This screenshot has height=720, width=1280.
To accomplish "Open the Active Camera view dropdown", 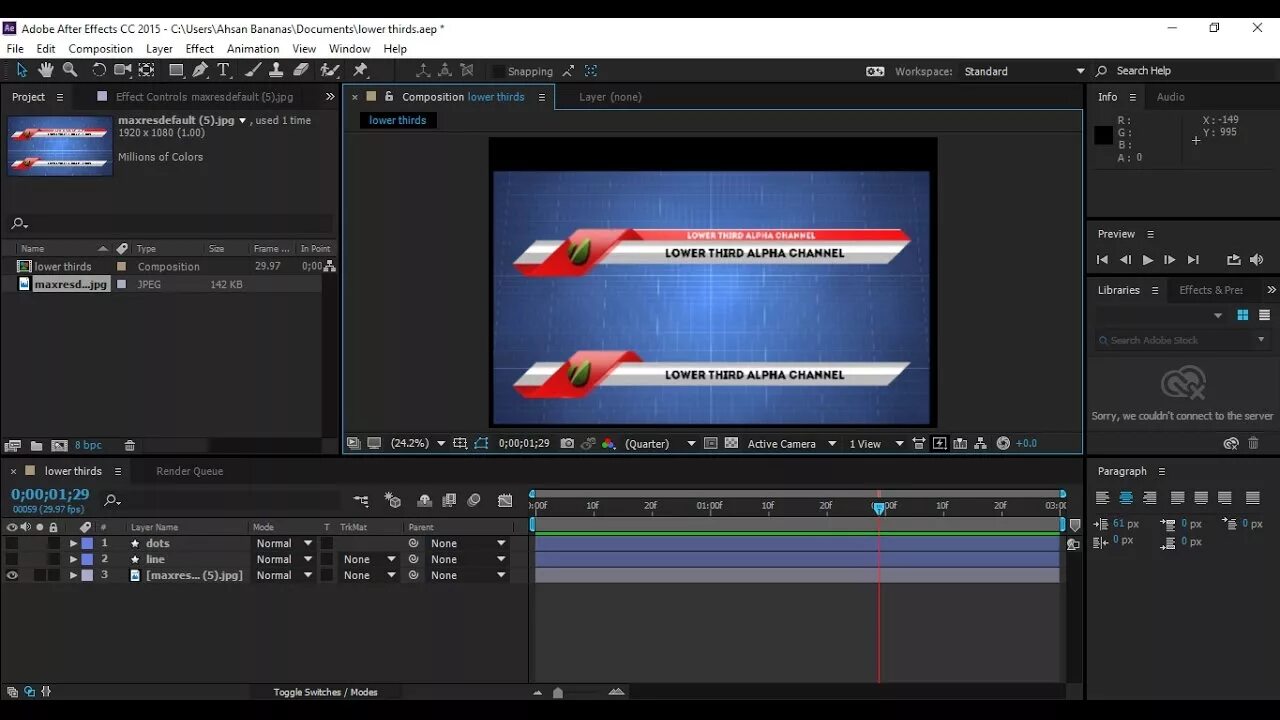I will coord(792,443).
